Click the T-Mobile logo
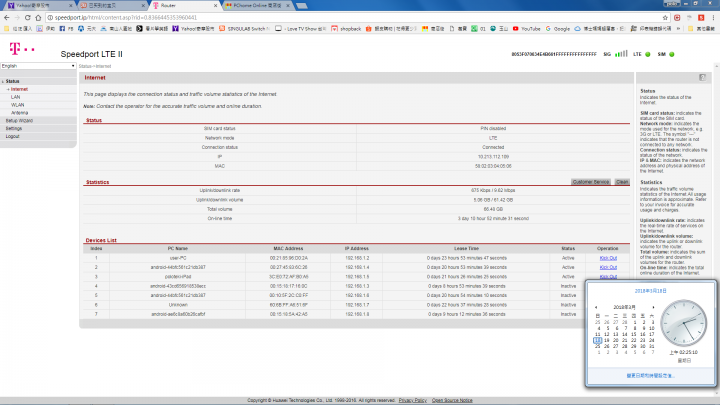The image size is (720, 405). [x=22, y=48]
